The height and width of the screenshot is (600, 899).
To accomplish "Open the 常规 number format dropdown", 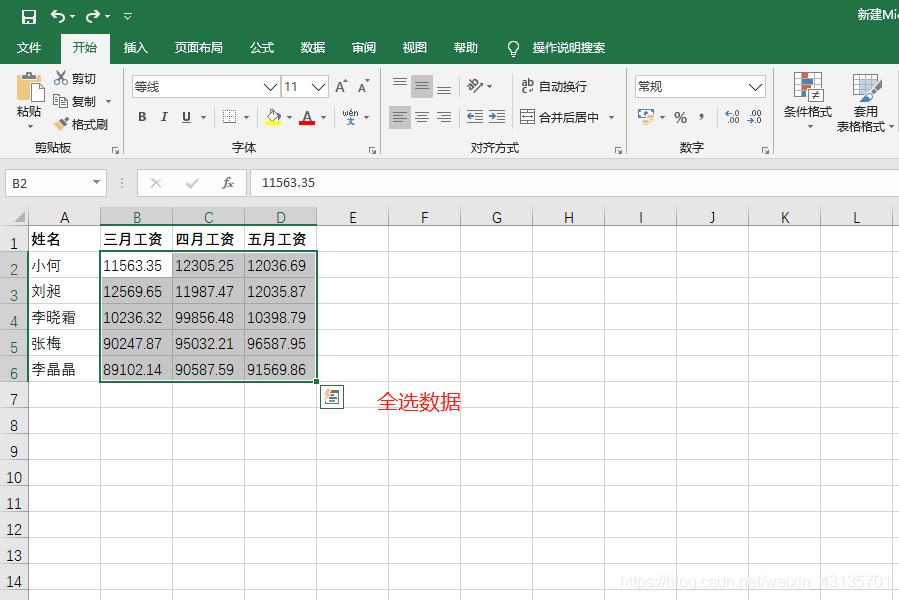I will 756,87.
